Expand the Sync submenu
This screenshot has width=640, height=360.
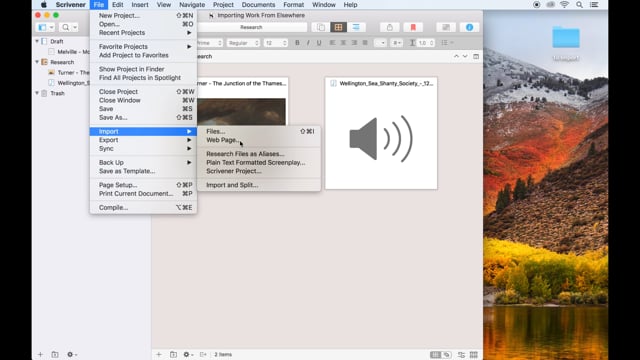[143, 149]
